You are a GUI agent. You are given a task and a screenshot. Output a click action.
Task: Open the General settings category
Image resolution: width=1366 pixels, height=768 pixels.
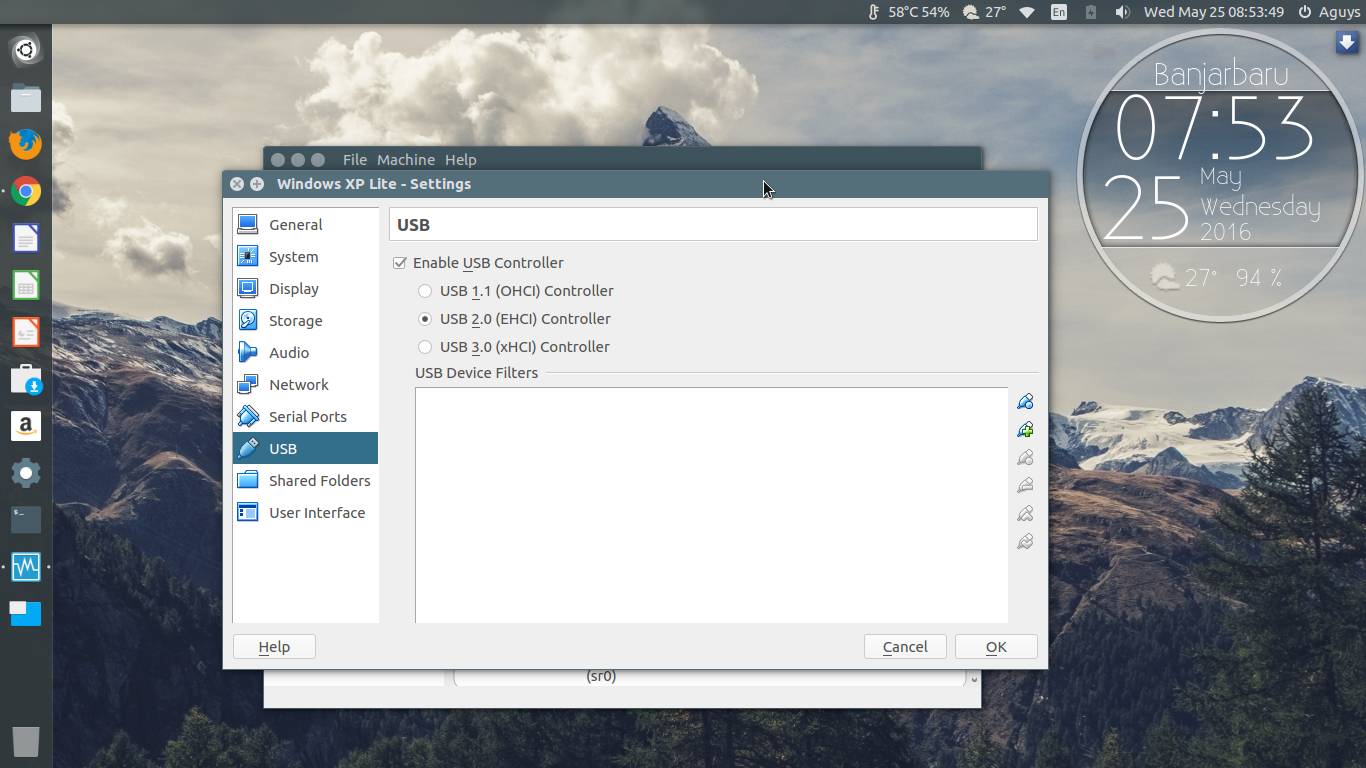pos(305,225)
